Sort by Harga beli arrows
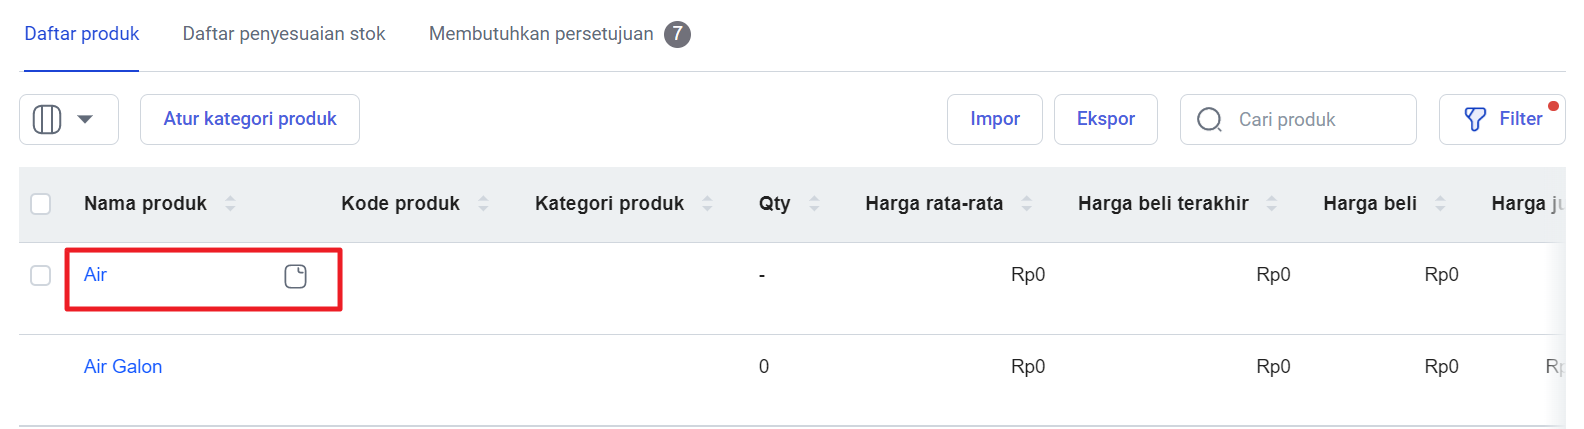 pos(1440,203)
